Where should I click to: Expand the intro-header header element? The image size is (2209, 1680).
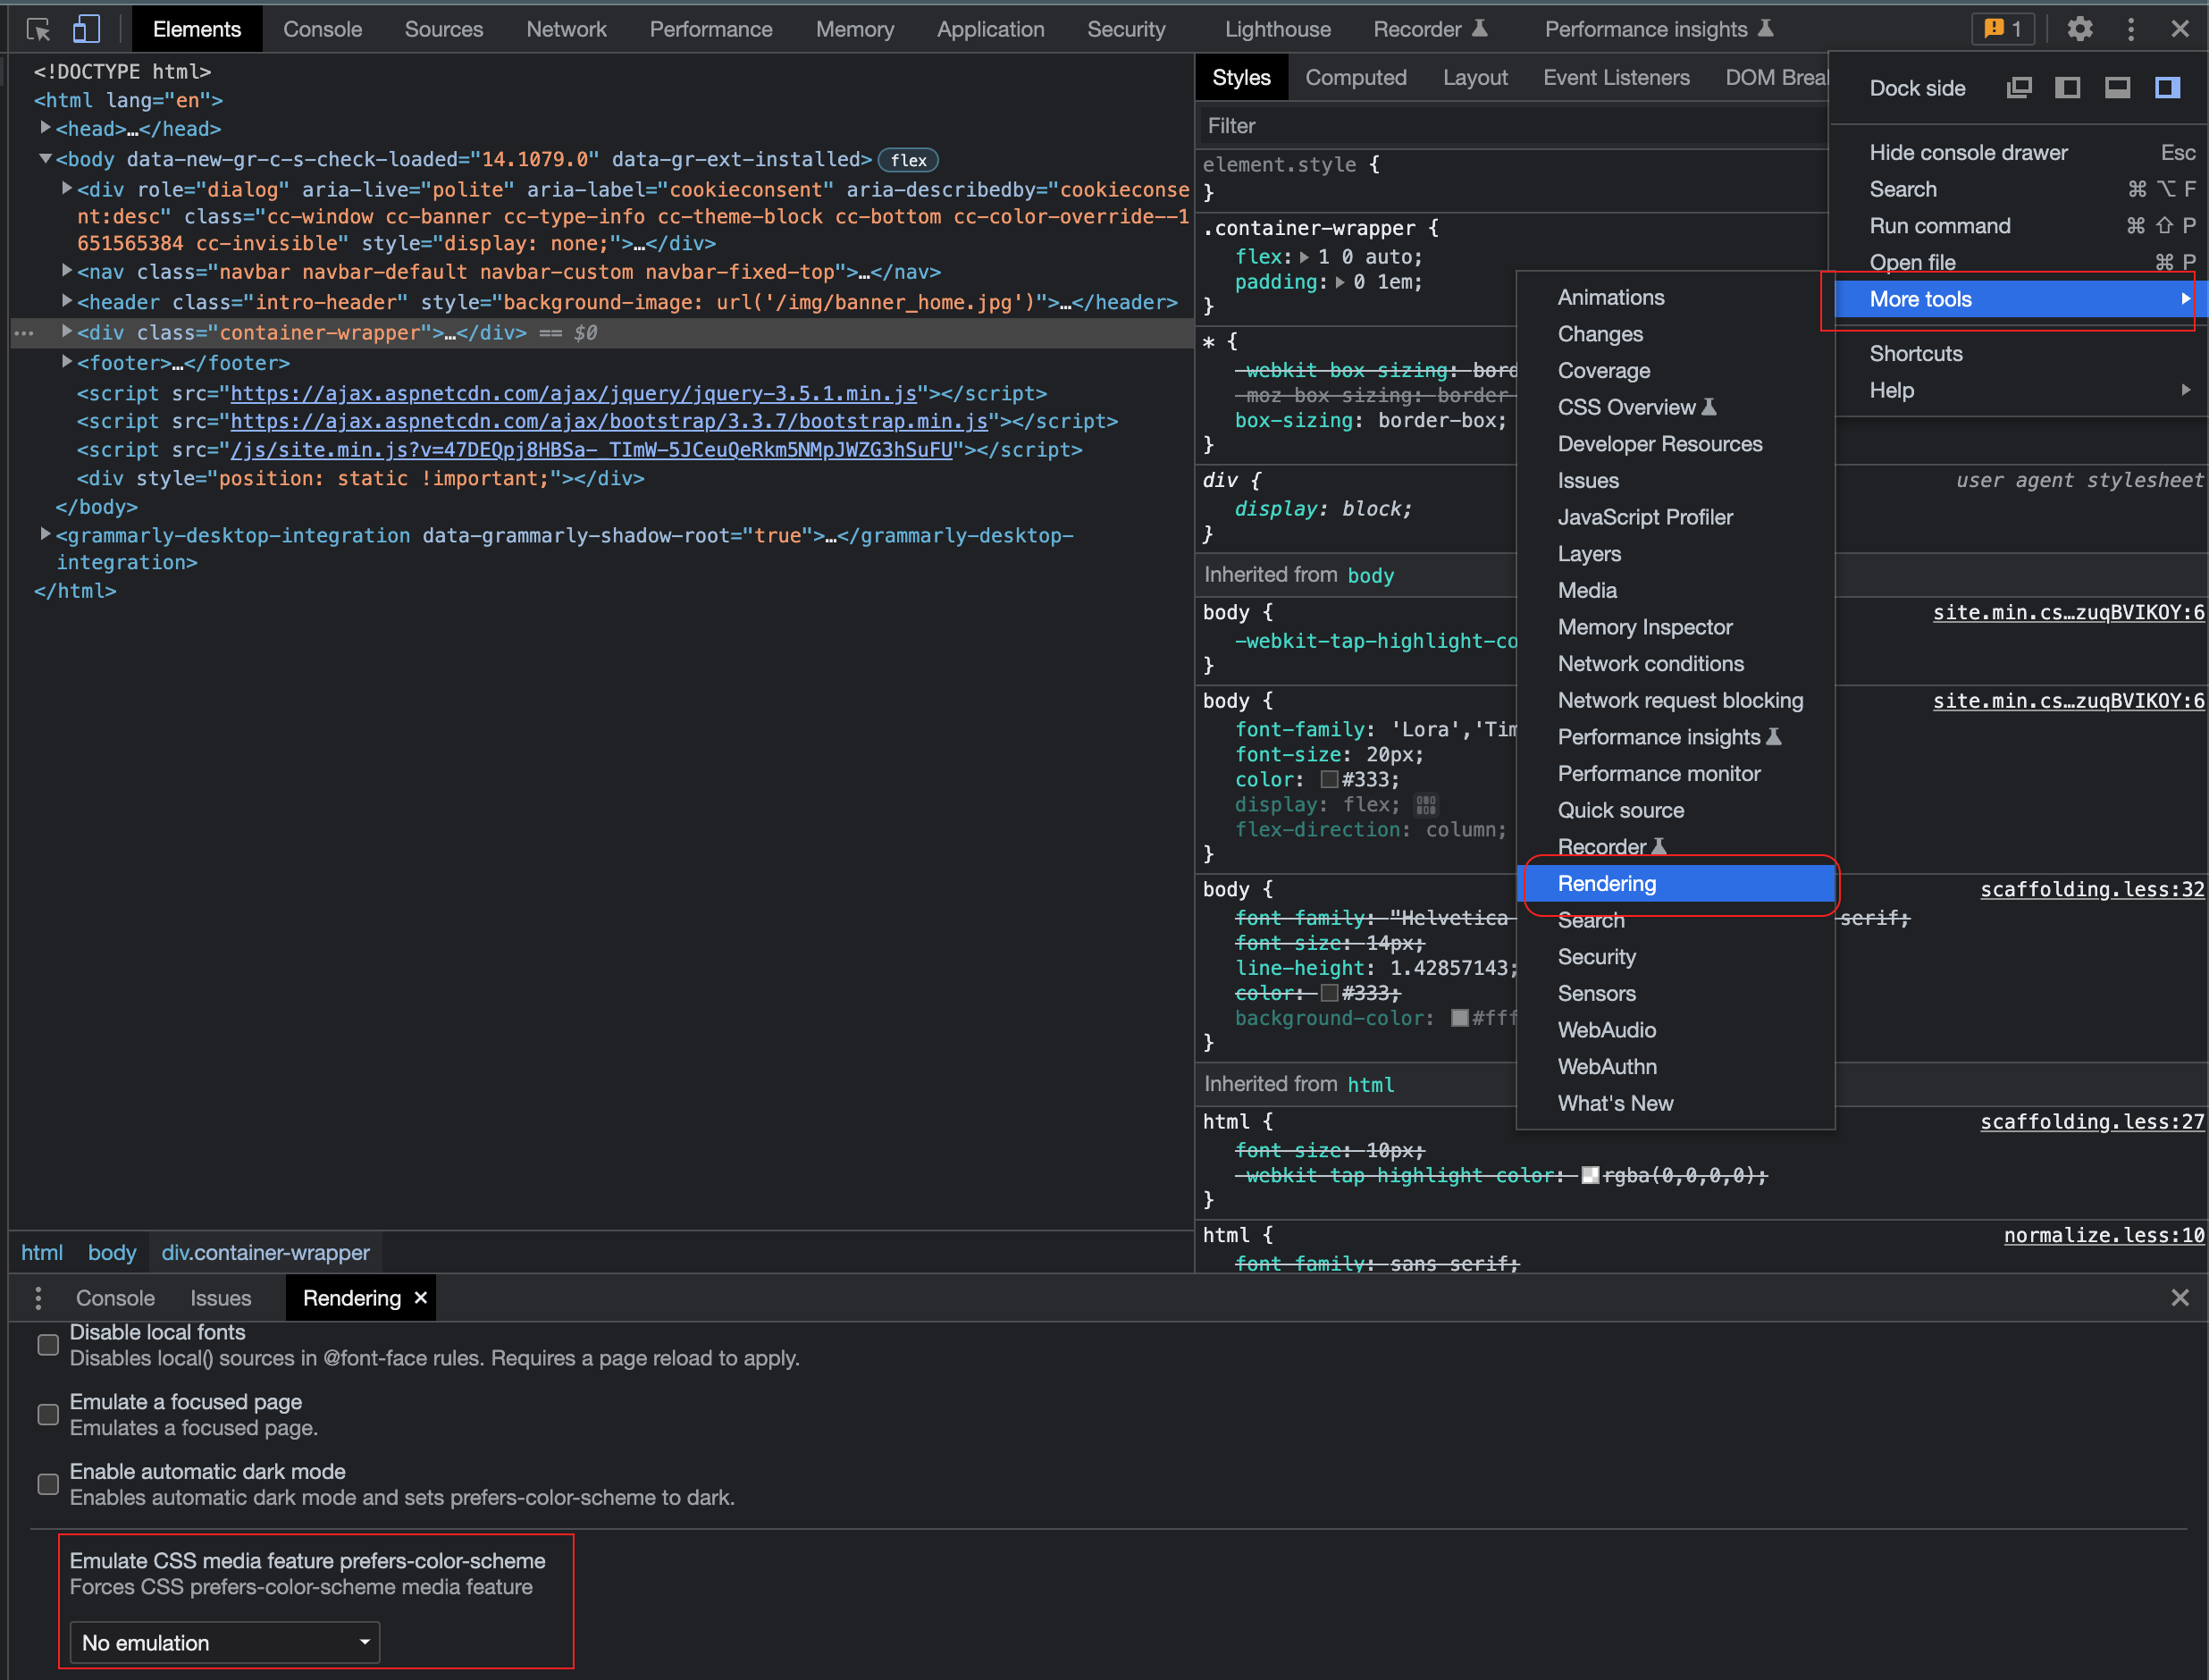click(66, 300)
